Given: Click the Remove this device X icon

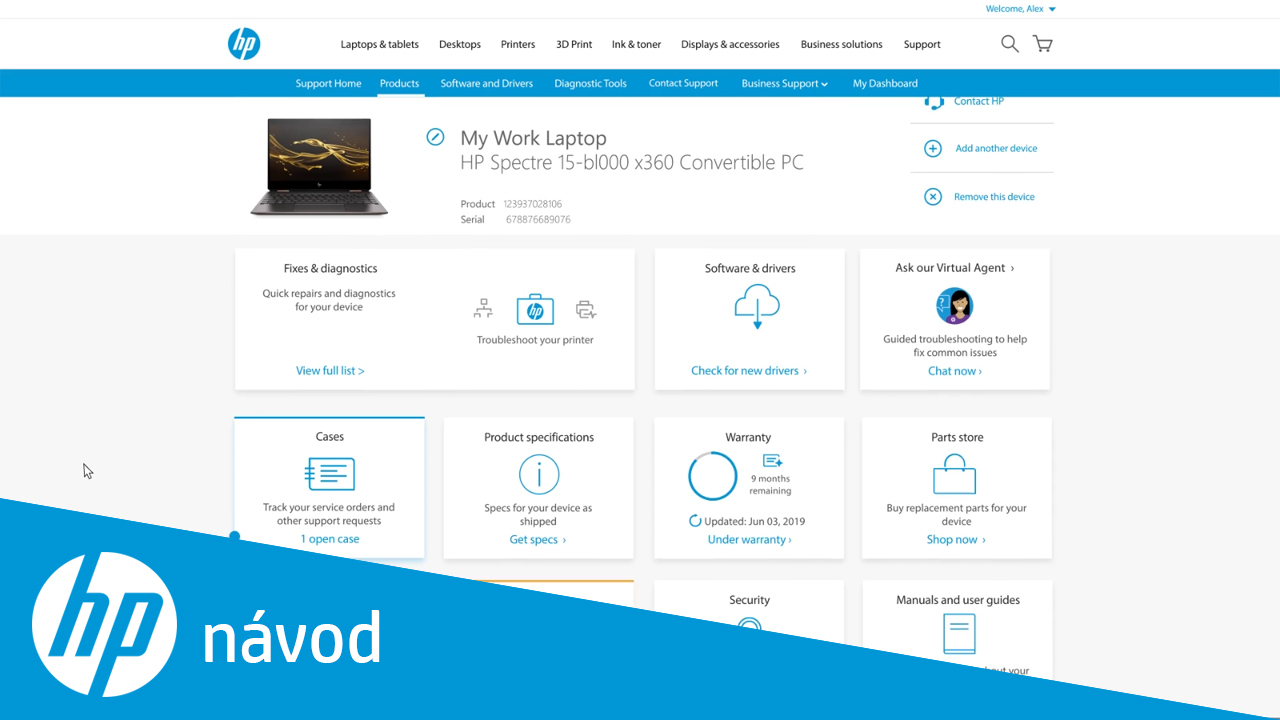Looking at the screenshot, I should 932,196.
